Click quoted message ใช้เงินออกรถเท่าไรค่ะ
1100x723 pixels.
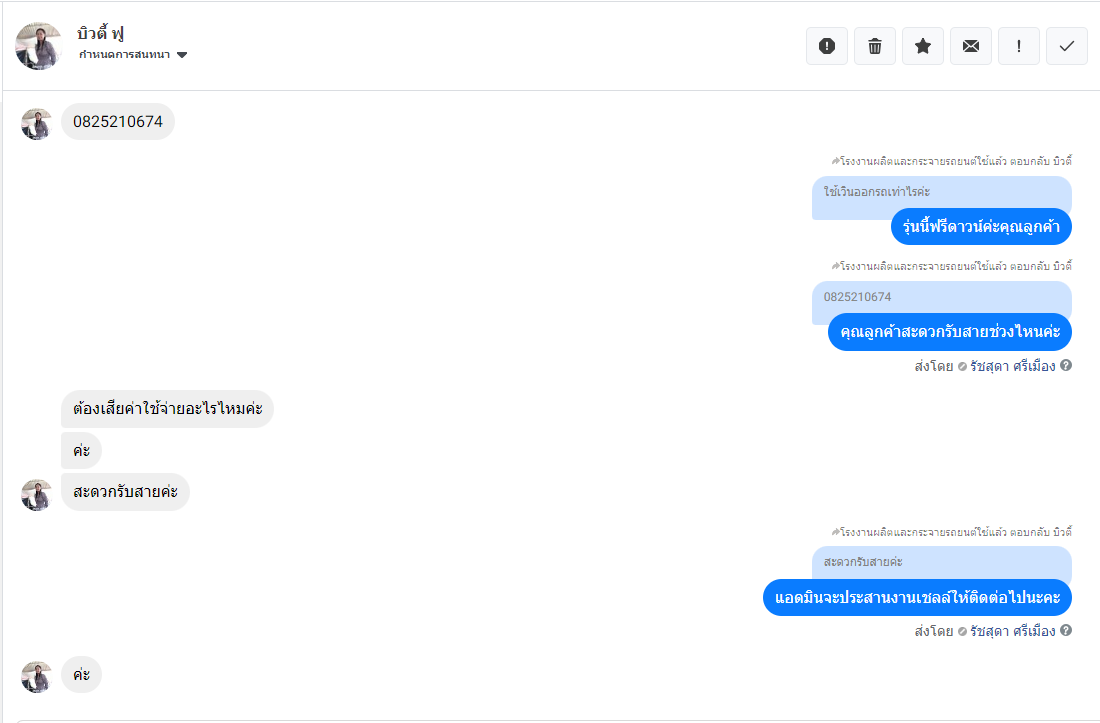pyautogui.click(x=877, y=191)
